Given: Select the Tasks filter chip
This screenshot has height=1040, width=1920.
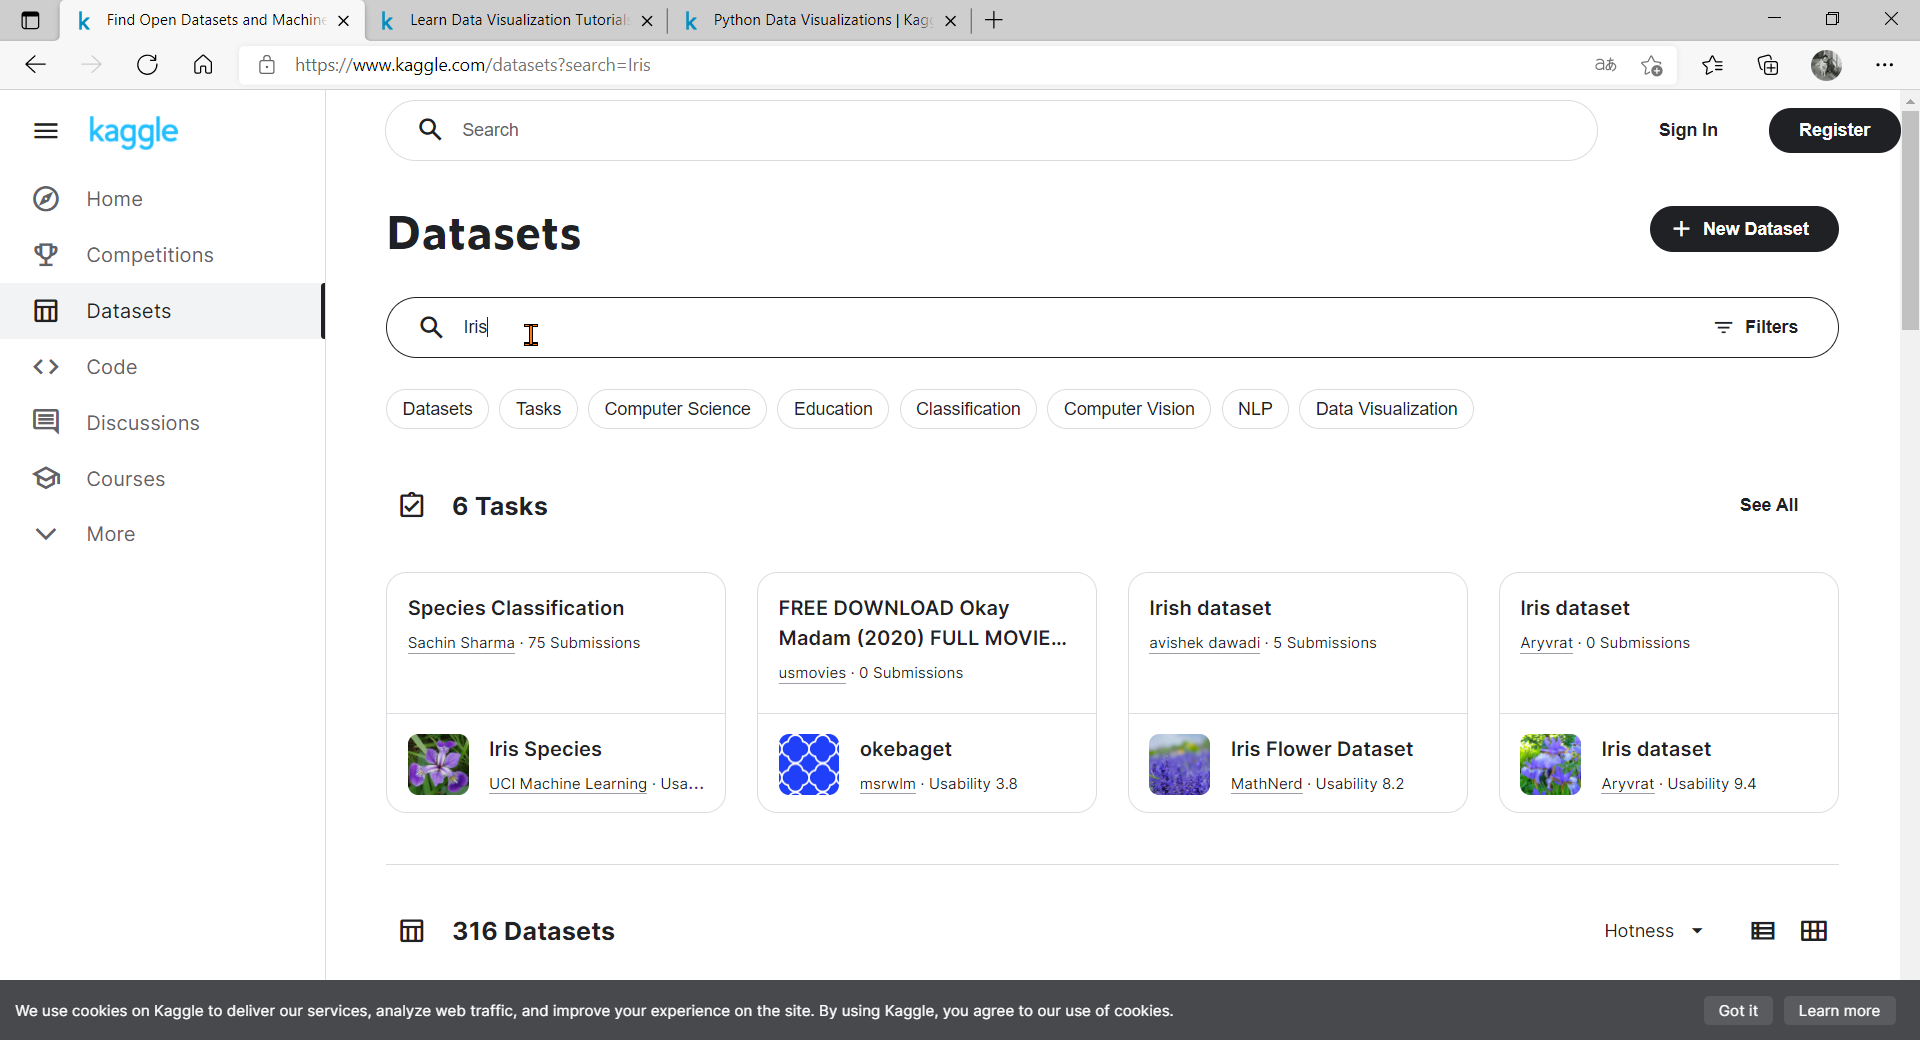Looking at the screenshot, I should coord(538,409).
